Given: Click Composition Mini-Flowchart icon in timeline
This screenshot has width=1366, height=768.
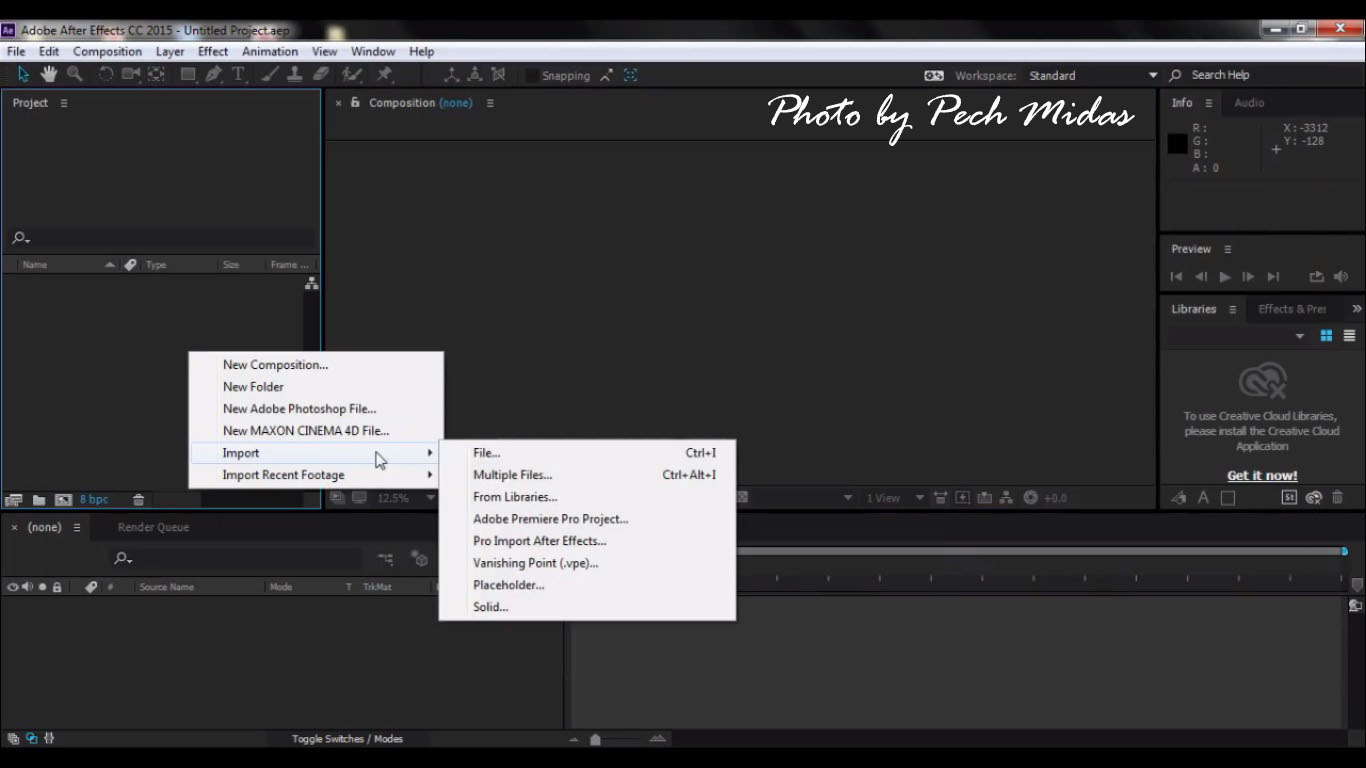Looking at the screenshot, I should pyautogui.click(x=385, y=559).
